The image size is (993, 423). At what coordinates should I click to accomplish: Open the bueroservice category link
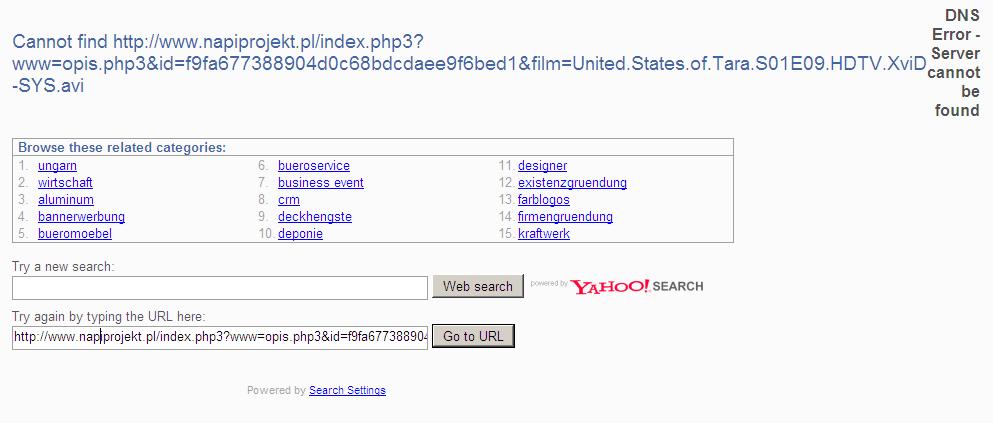(313, 166)
